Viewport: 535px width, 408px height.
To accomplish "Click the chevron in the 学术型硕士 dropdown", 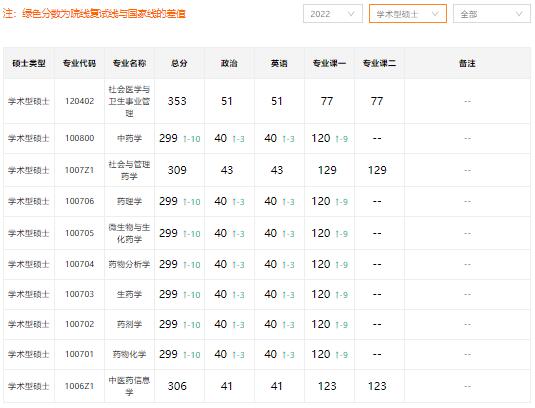I will point(435,14).
